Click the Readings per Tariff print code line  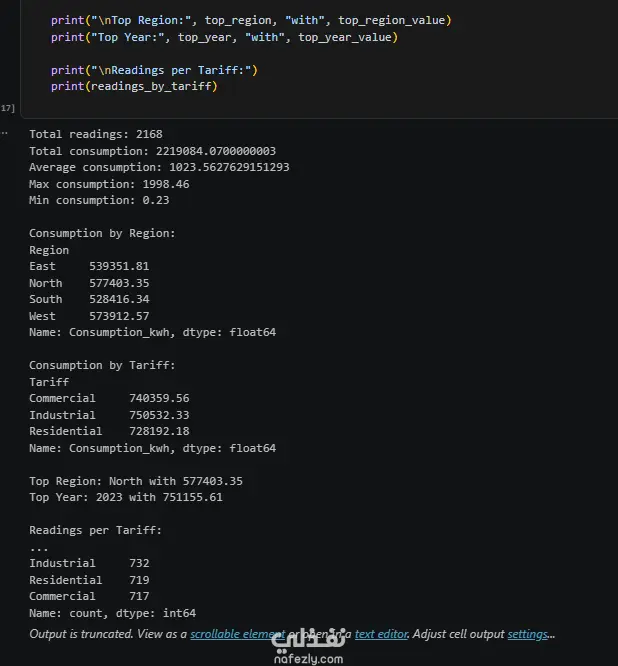154,70
